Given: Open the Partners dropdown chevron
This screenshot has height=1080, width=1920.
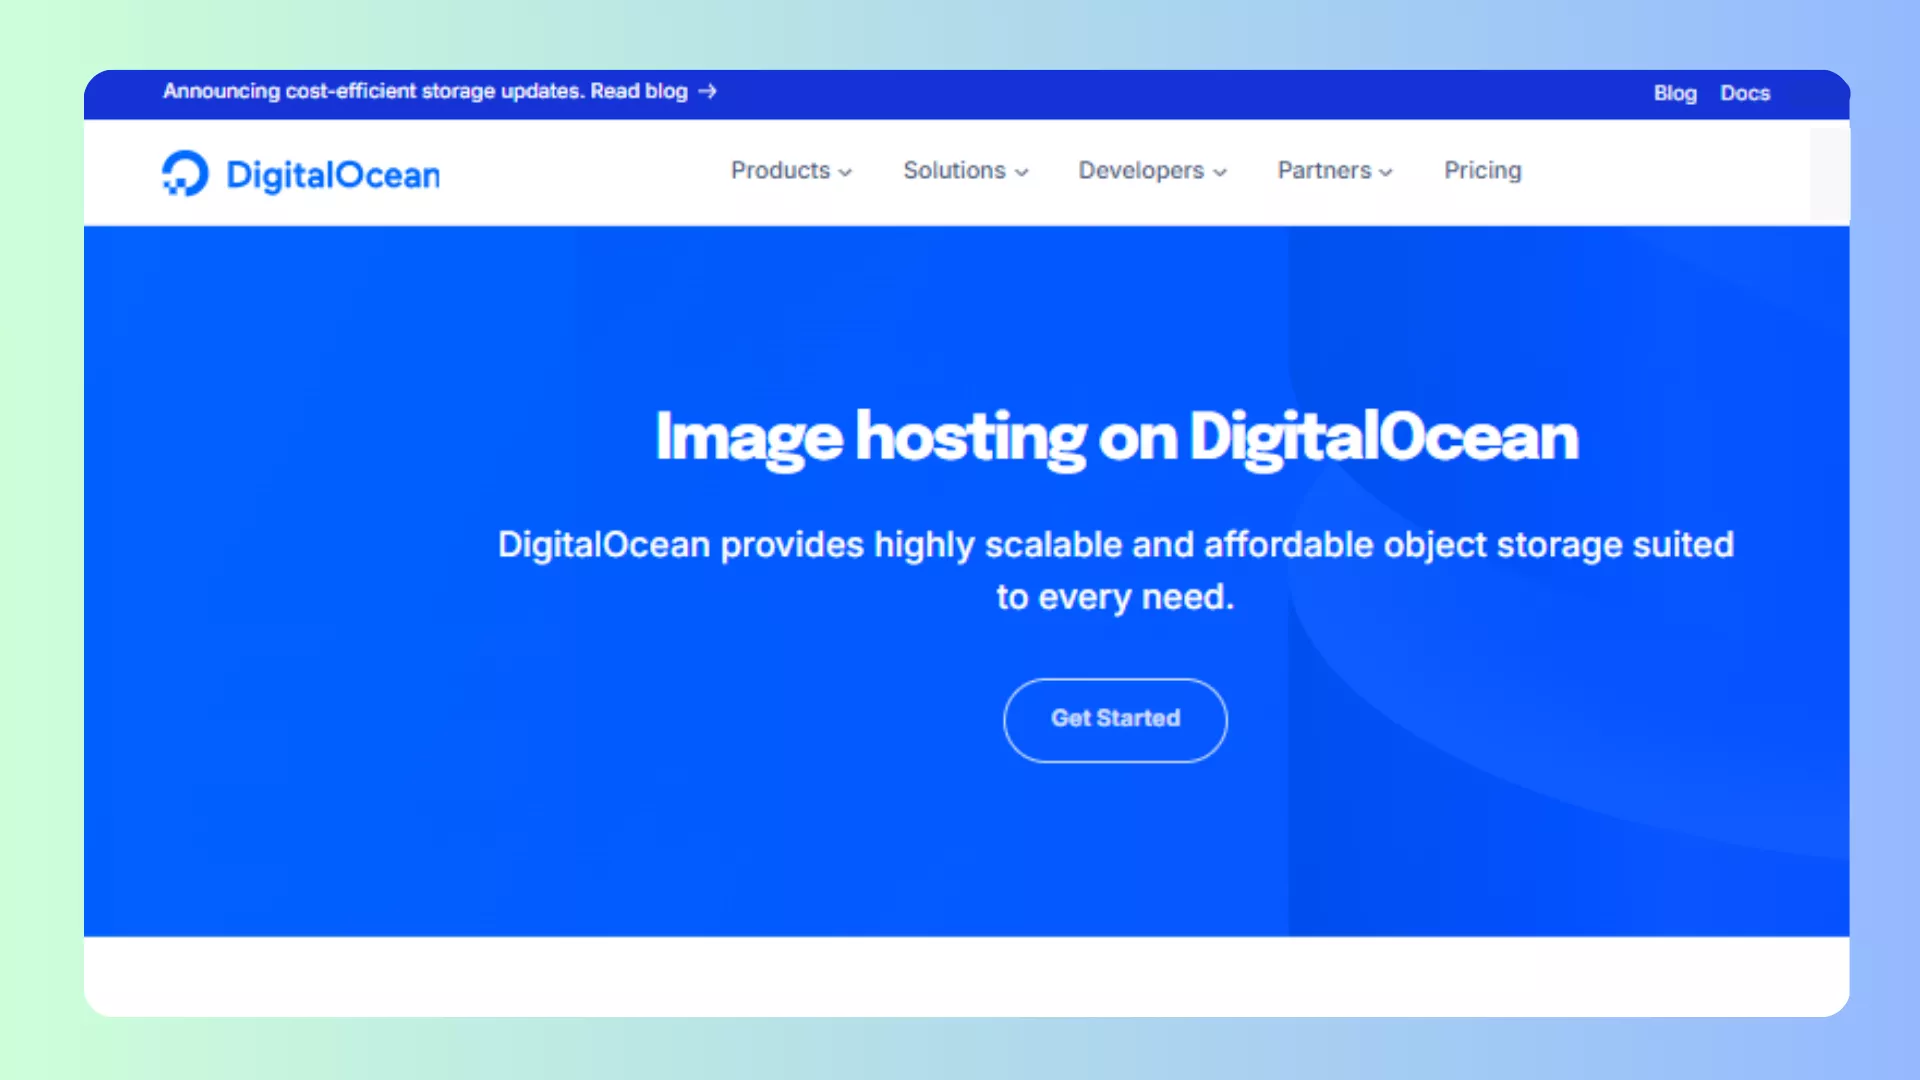Looking at the screenshot, I should (1386, 172).
